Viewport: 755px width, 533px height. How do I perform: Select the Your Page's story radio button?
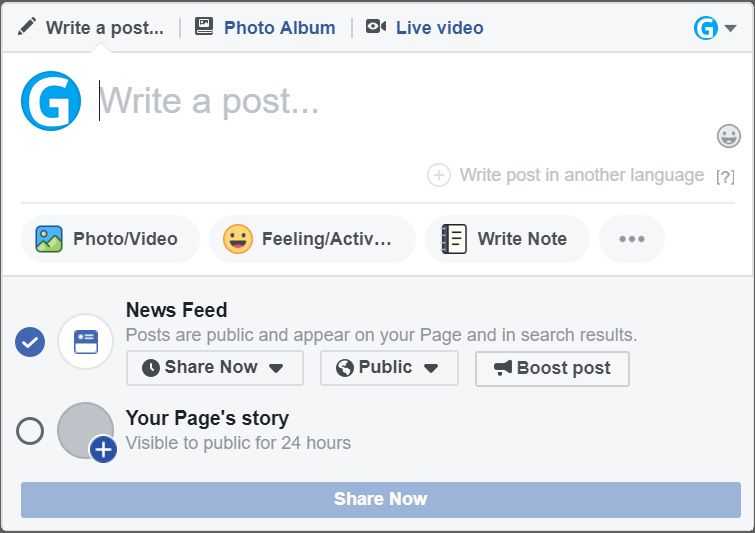[30, 430]
